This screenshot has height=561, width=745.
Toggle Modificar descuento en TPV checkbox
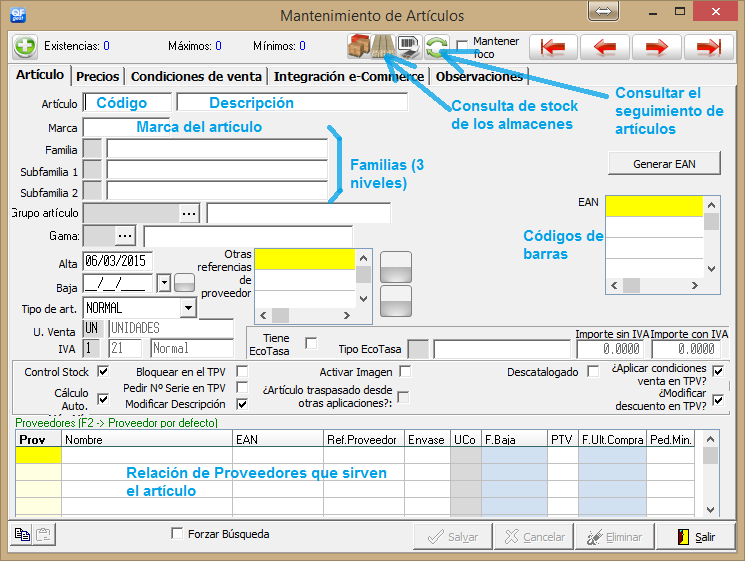pyautogui.click(x=718, y=400)
